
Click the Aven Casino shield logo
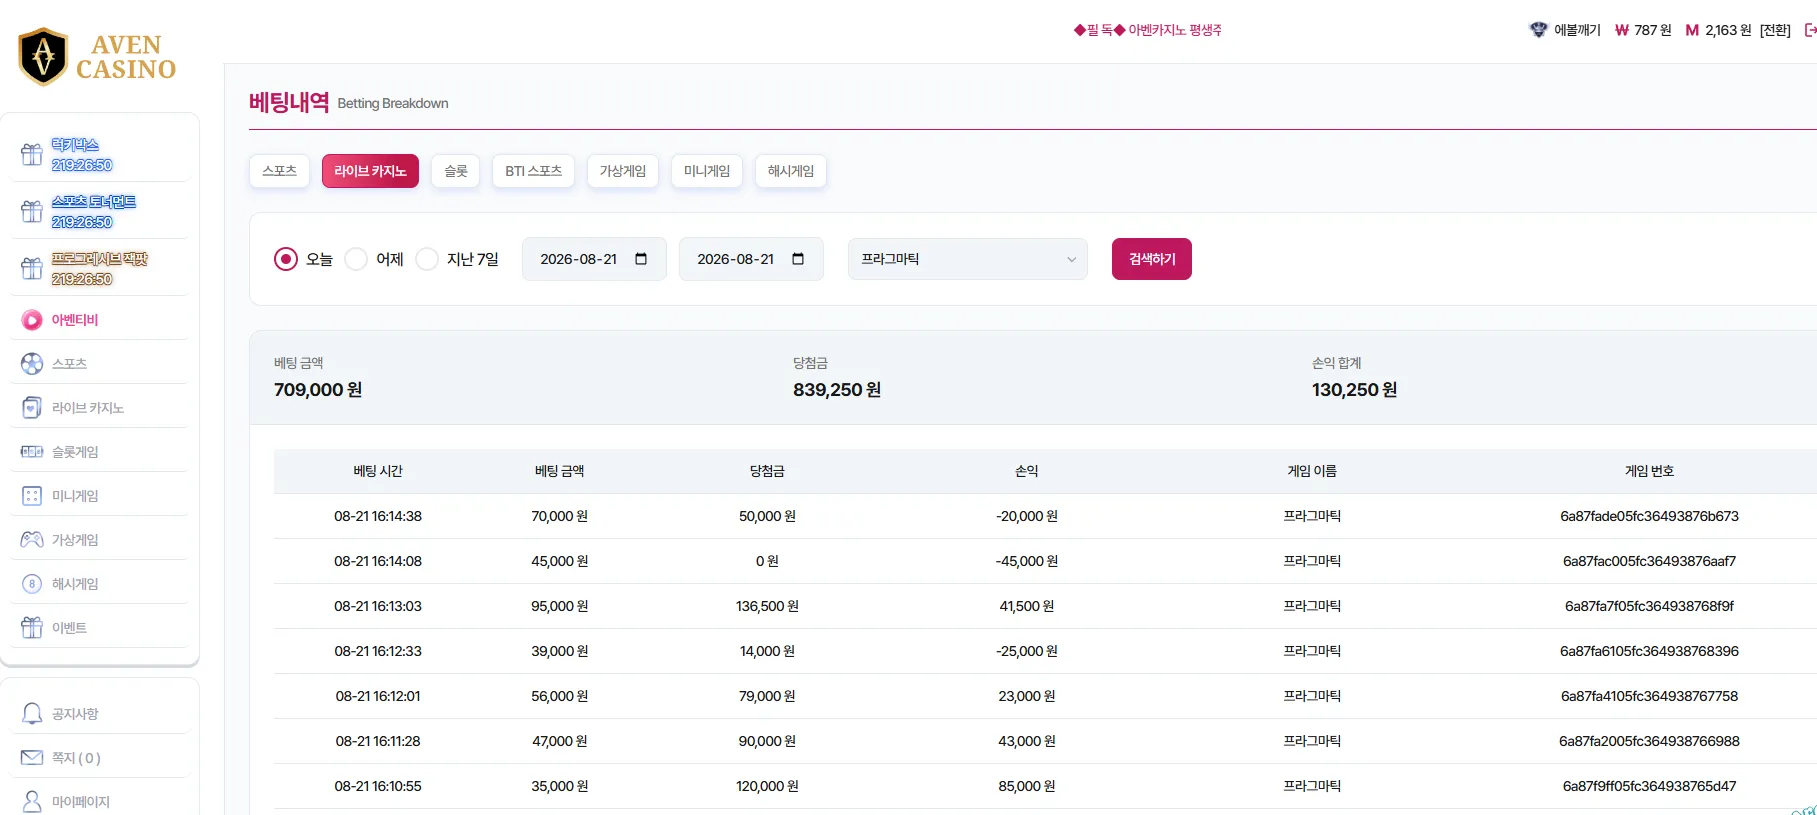pyautogui.click(x=43, y=56)
